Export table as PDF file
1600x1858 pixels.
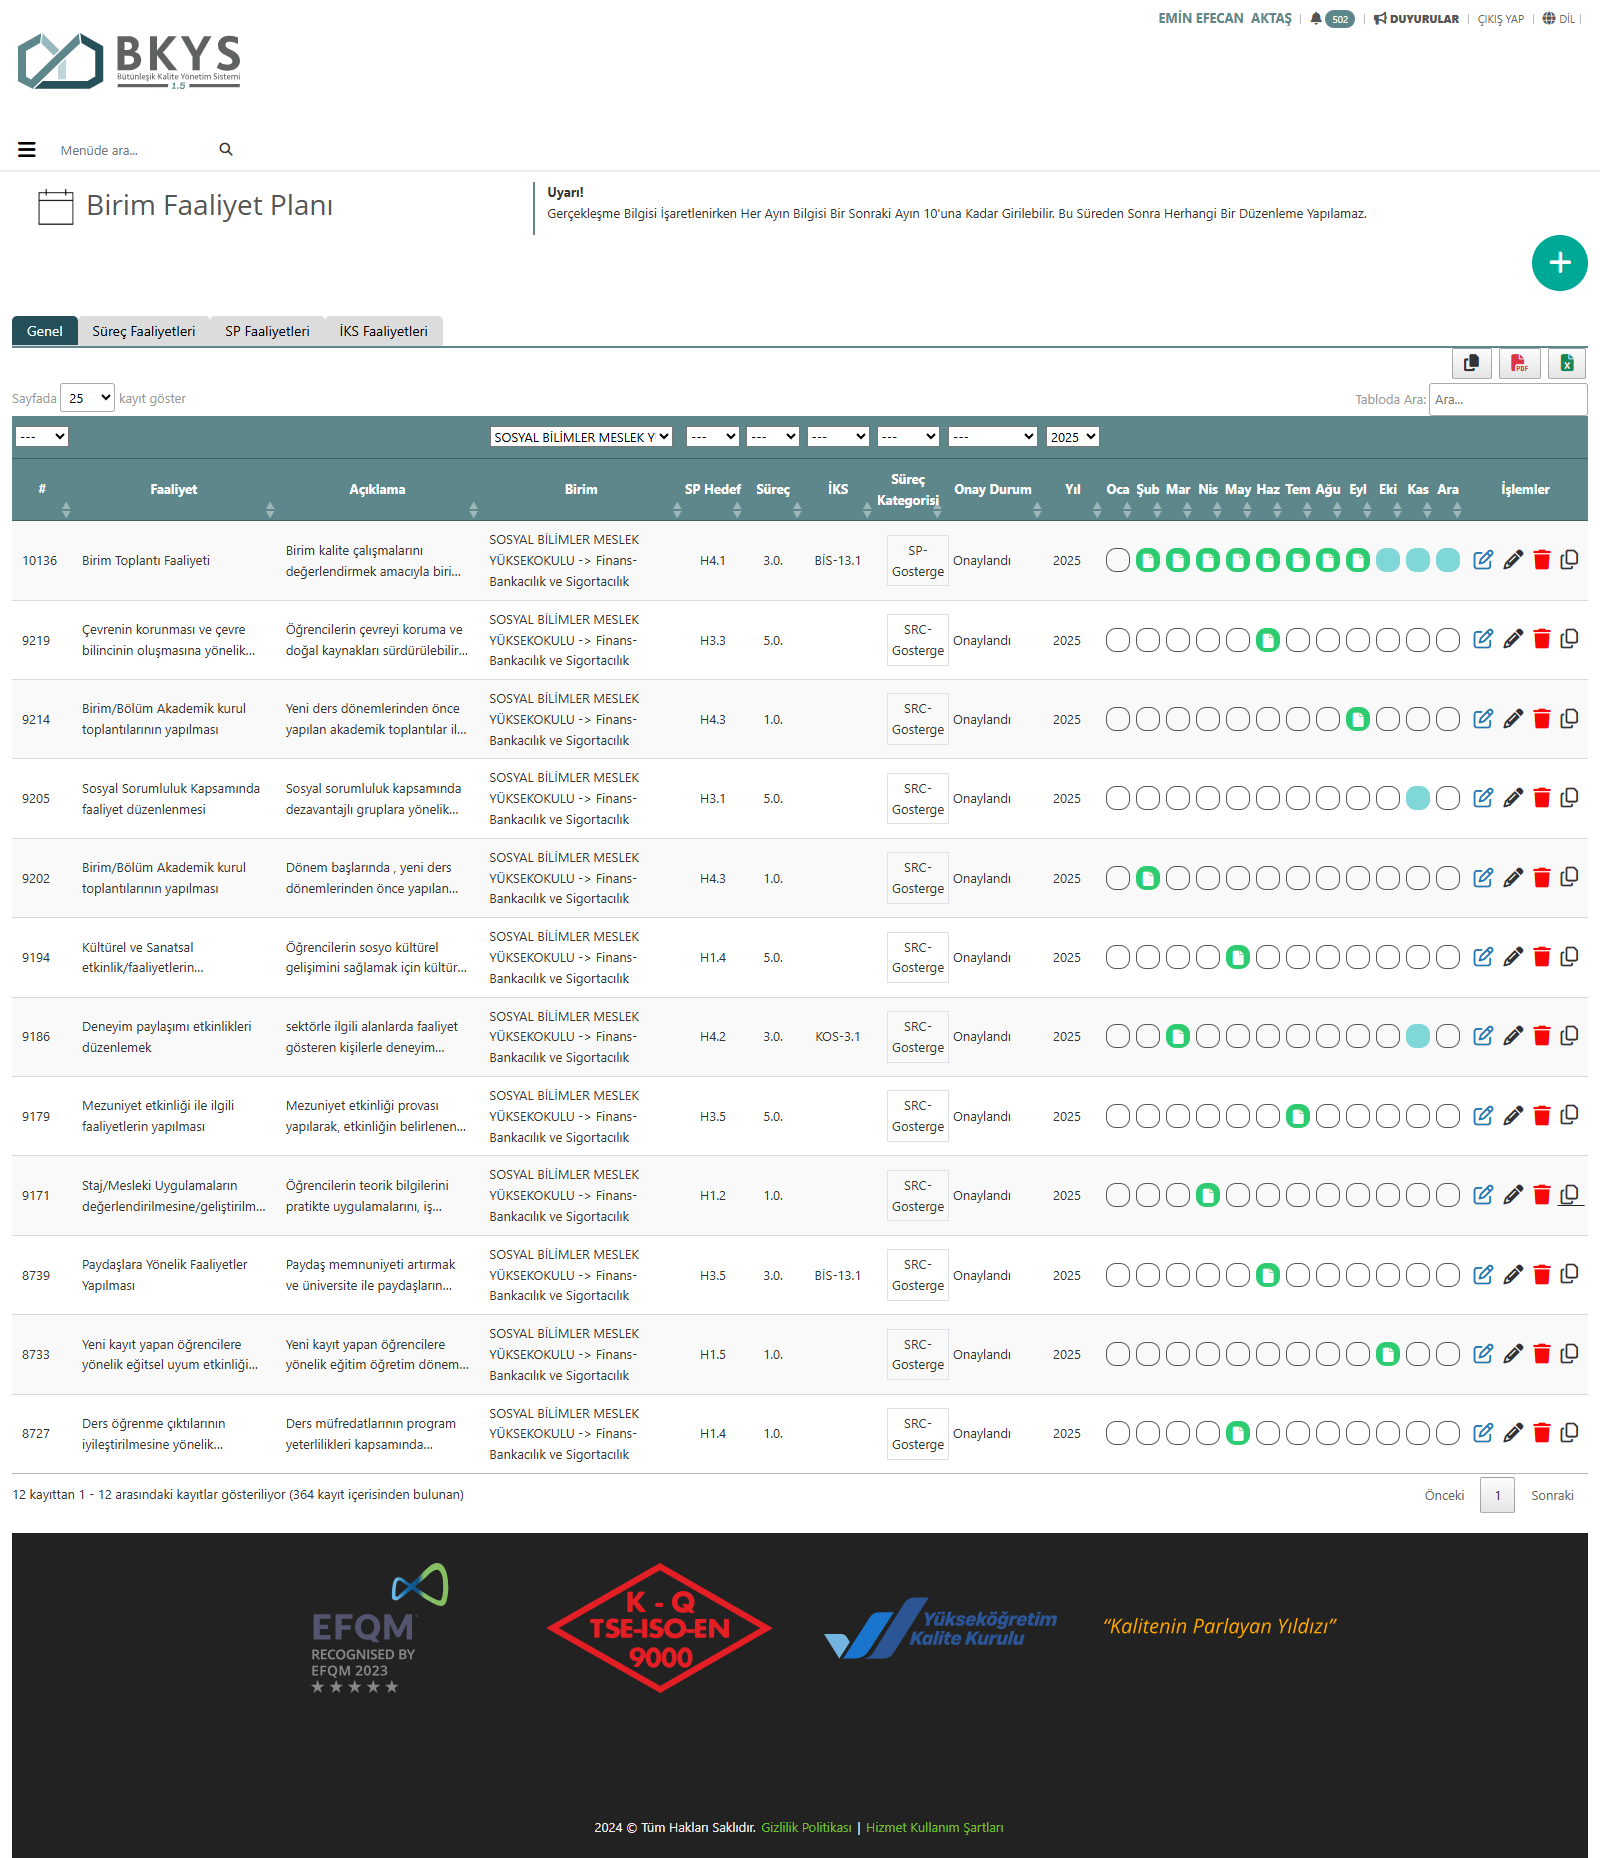[1519, 363]
